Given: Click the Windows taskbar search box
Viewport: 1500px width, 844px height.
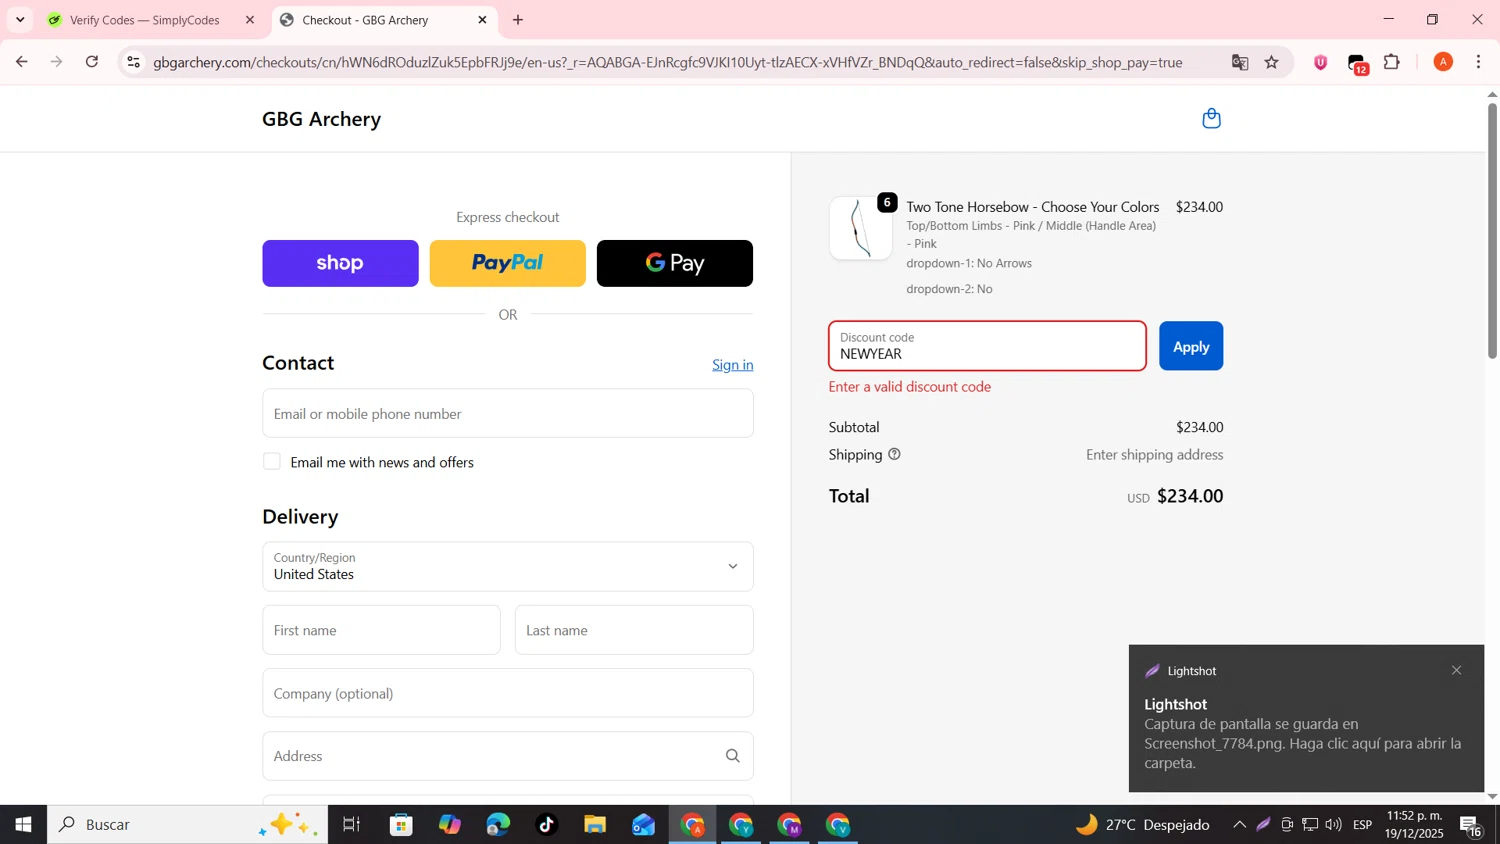Looking at the screenshot, I should click(x=187, y=825).
